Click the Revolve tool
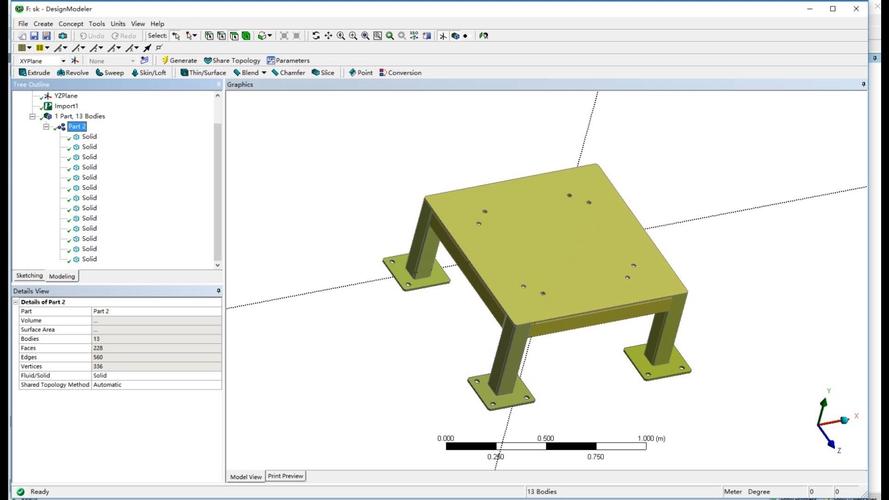This screenshot has height=500, width=889. 73,73
